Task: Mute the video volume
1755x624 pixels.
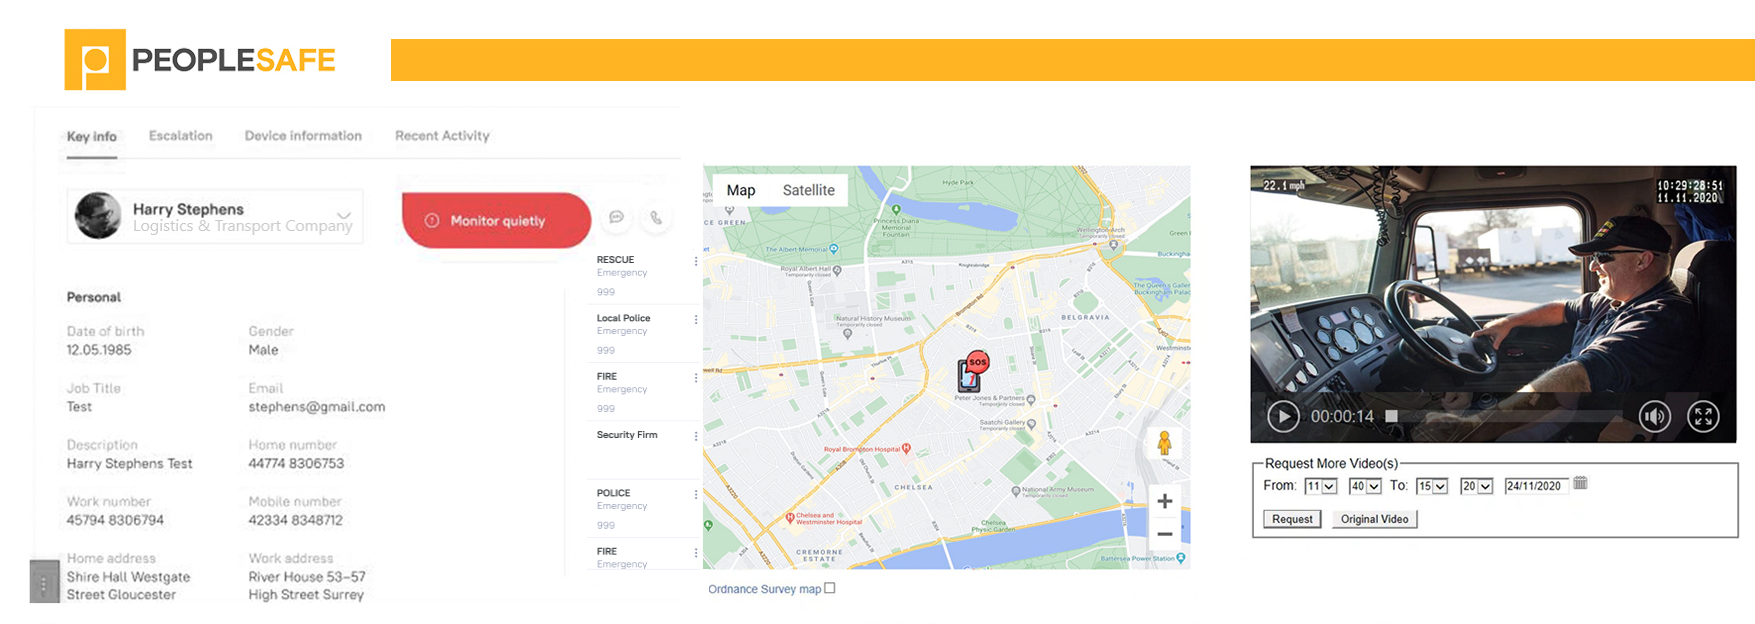Action: (x=1654, y=416)
